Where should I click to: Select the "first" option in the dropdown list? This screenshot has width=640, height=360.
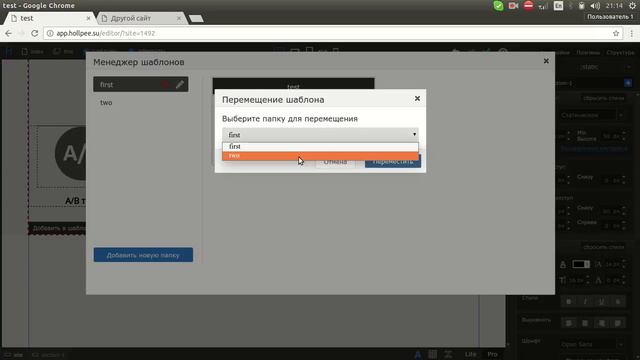tap(320, 147)
